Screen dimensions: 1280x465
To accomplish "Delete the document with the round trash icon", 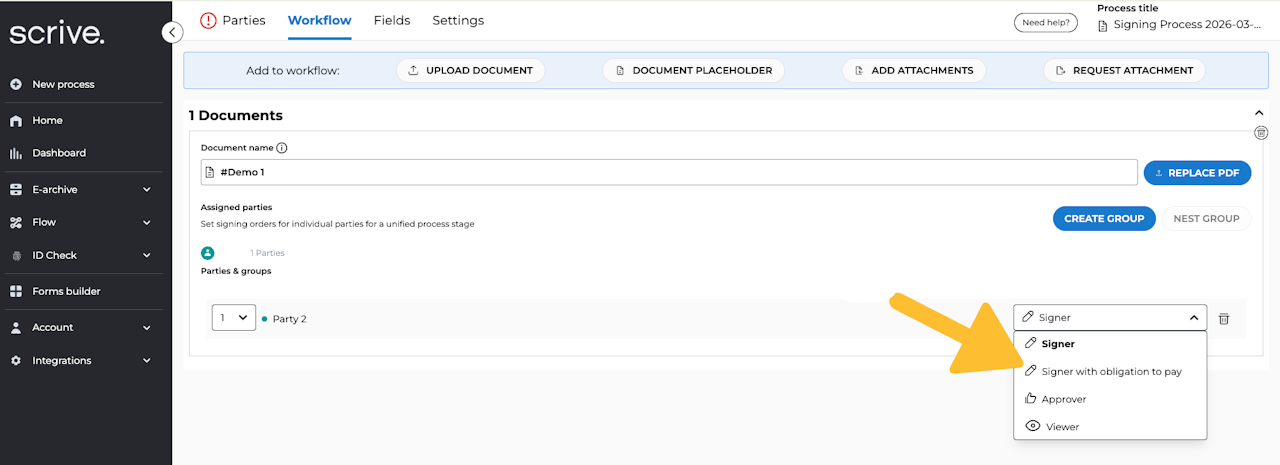I will 1261,133.
